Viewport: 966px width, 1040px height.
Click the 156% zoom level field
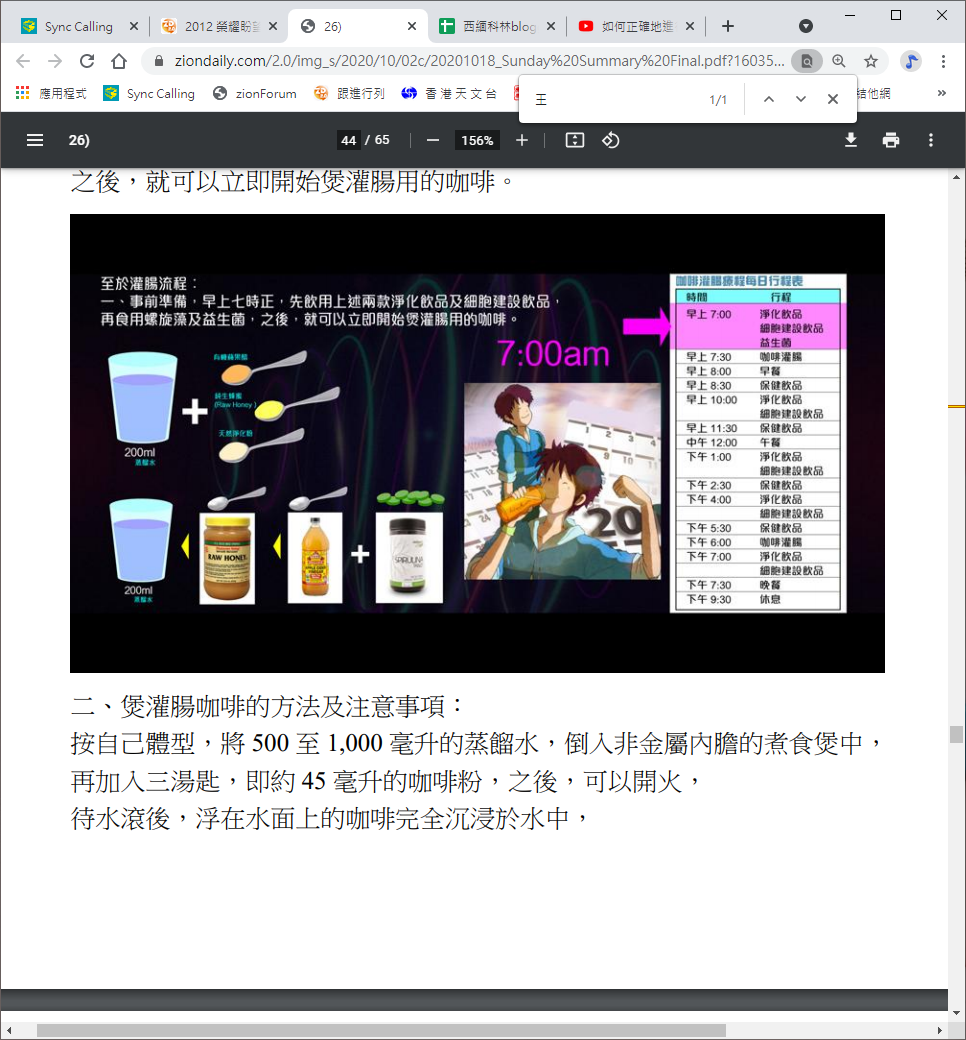click(x=477, y=141)
